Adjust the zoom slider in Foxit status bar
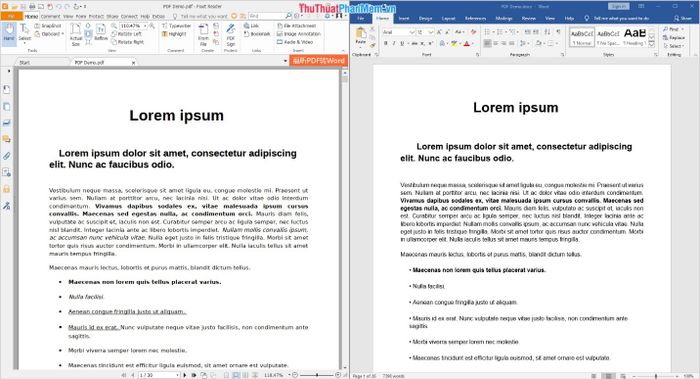The height and width of the screenshot is (379, 700). click(317, 375)
